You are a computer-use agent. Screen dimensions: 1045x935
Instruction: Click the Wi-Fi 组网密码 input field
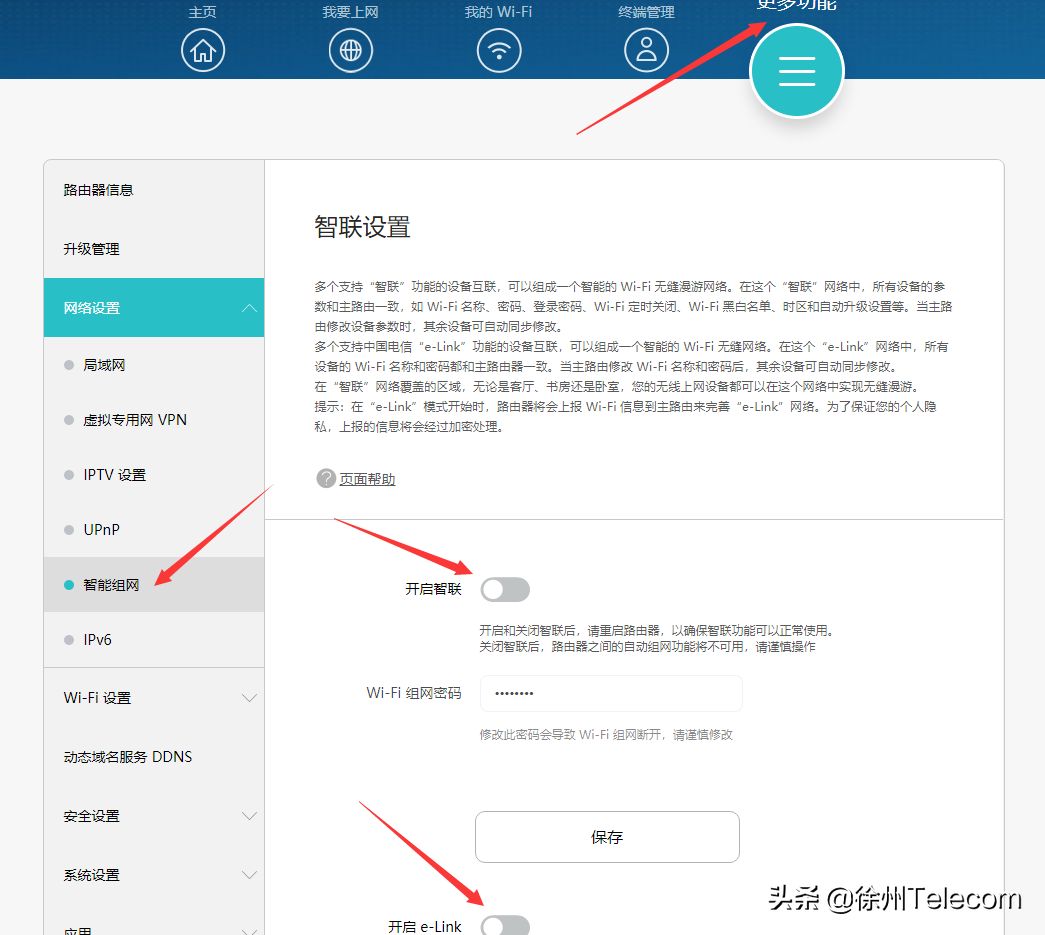click(611, 693)
